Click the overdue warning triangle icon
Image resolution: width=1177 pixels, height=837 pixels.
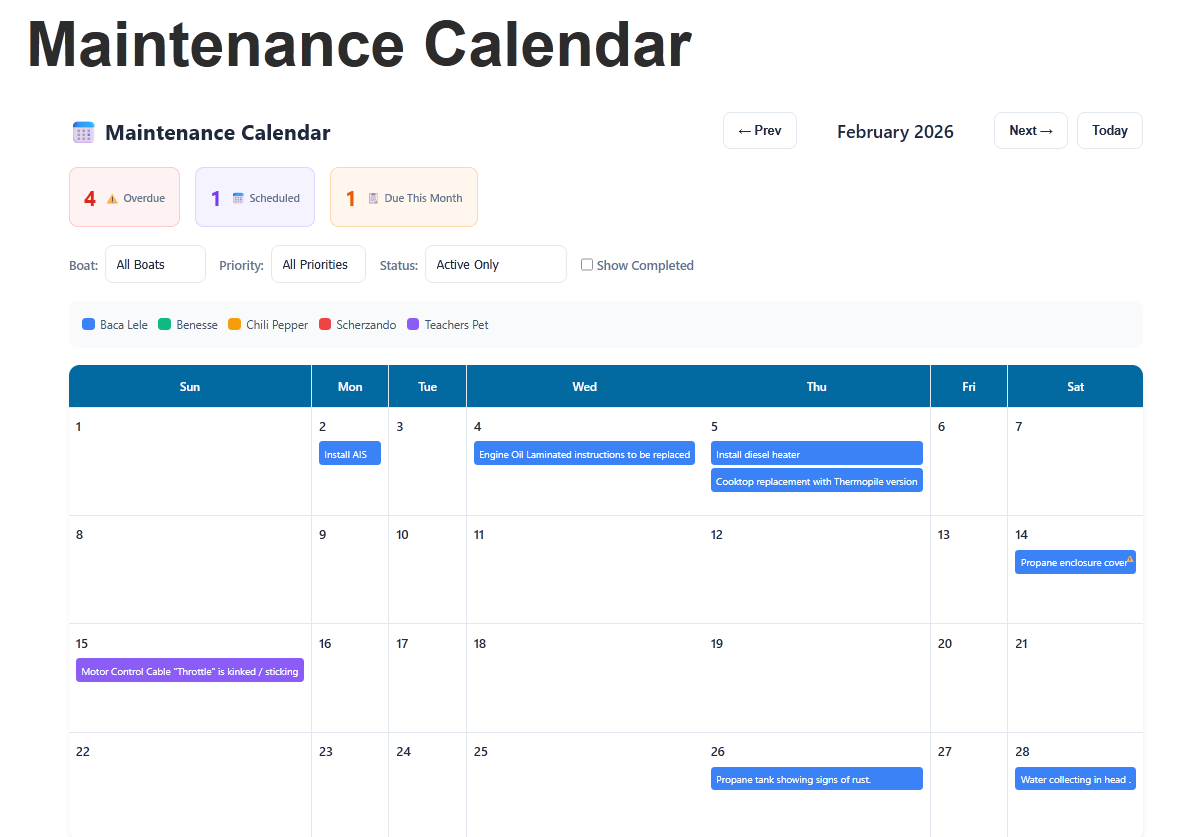(x=112, y=199)
